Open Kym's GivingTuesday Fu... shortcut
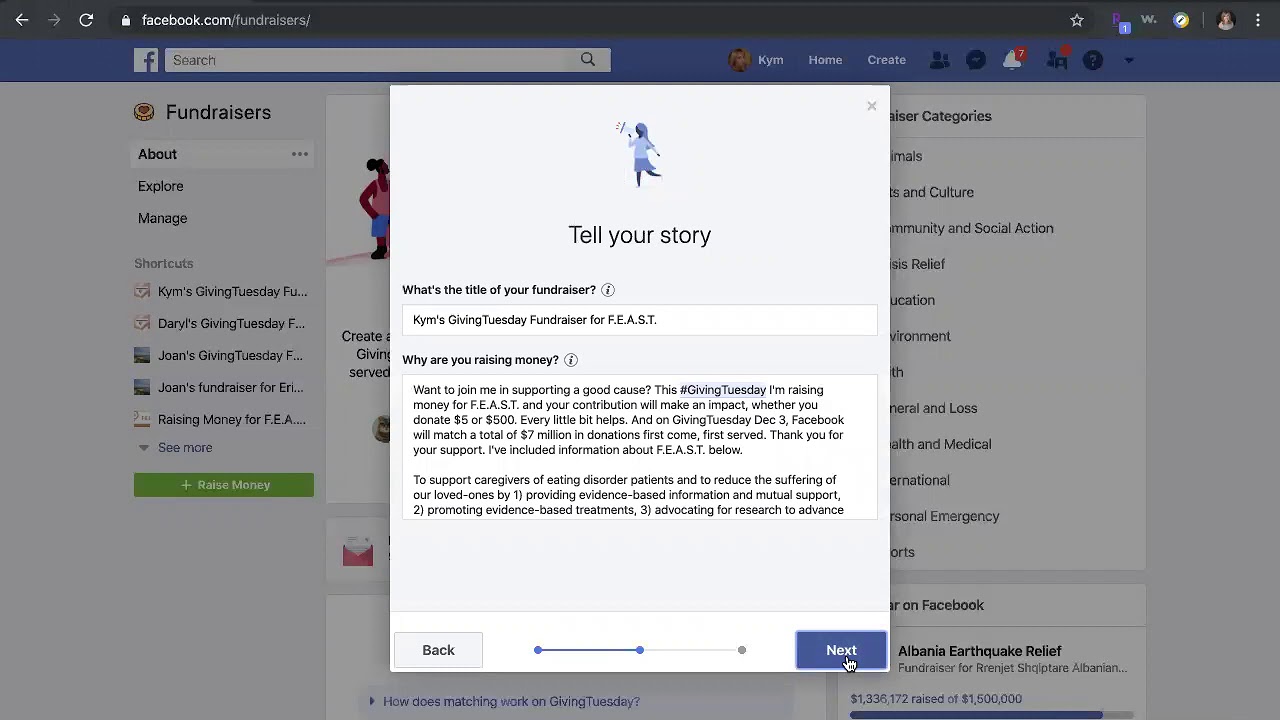 click(221, 291)
